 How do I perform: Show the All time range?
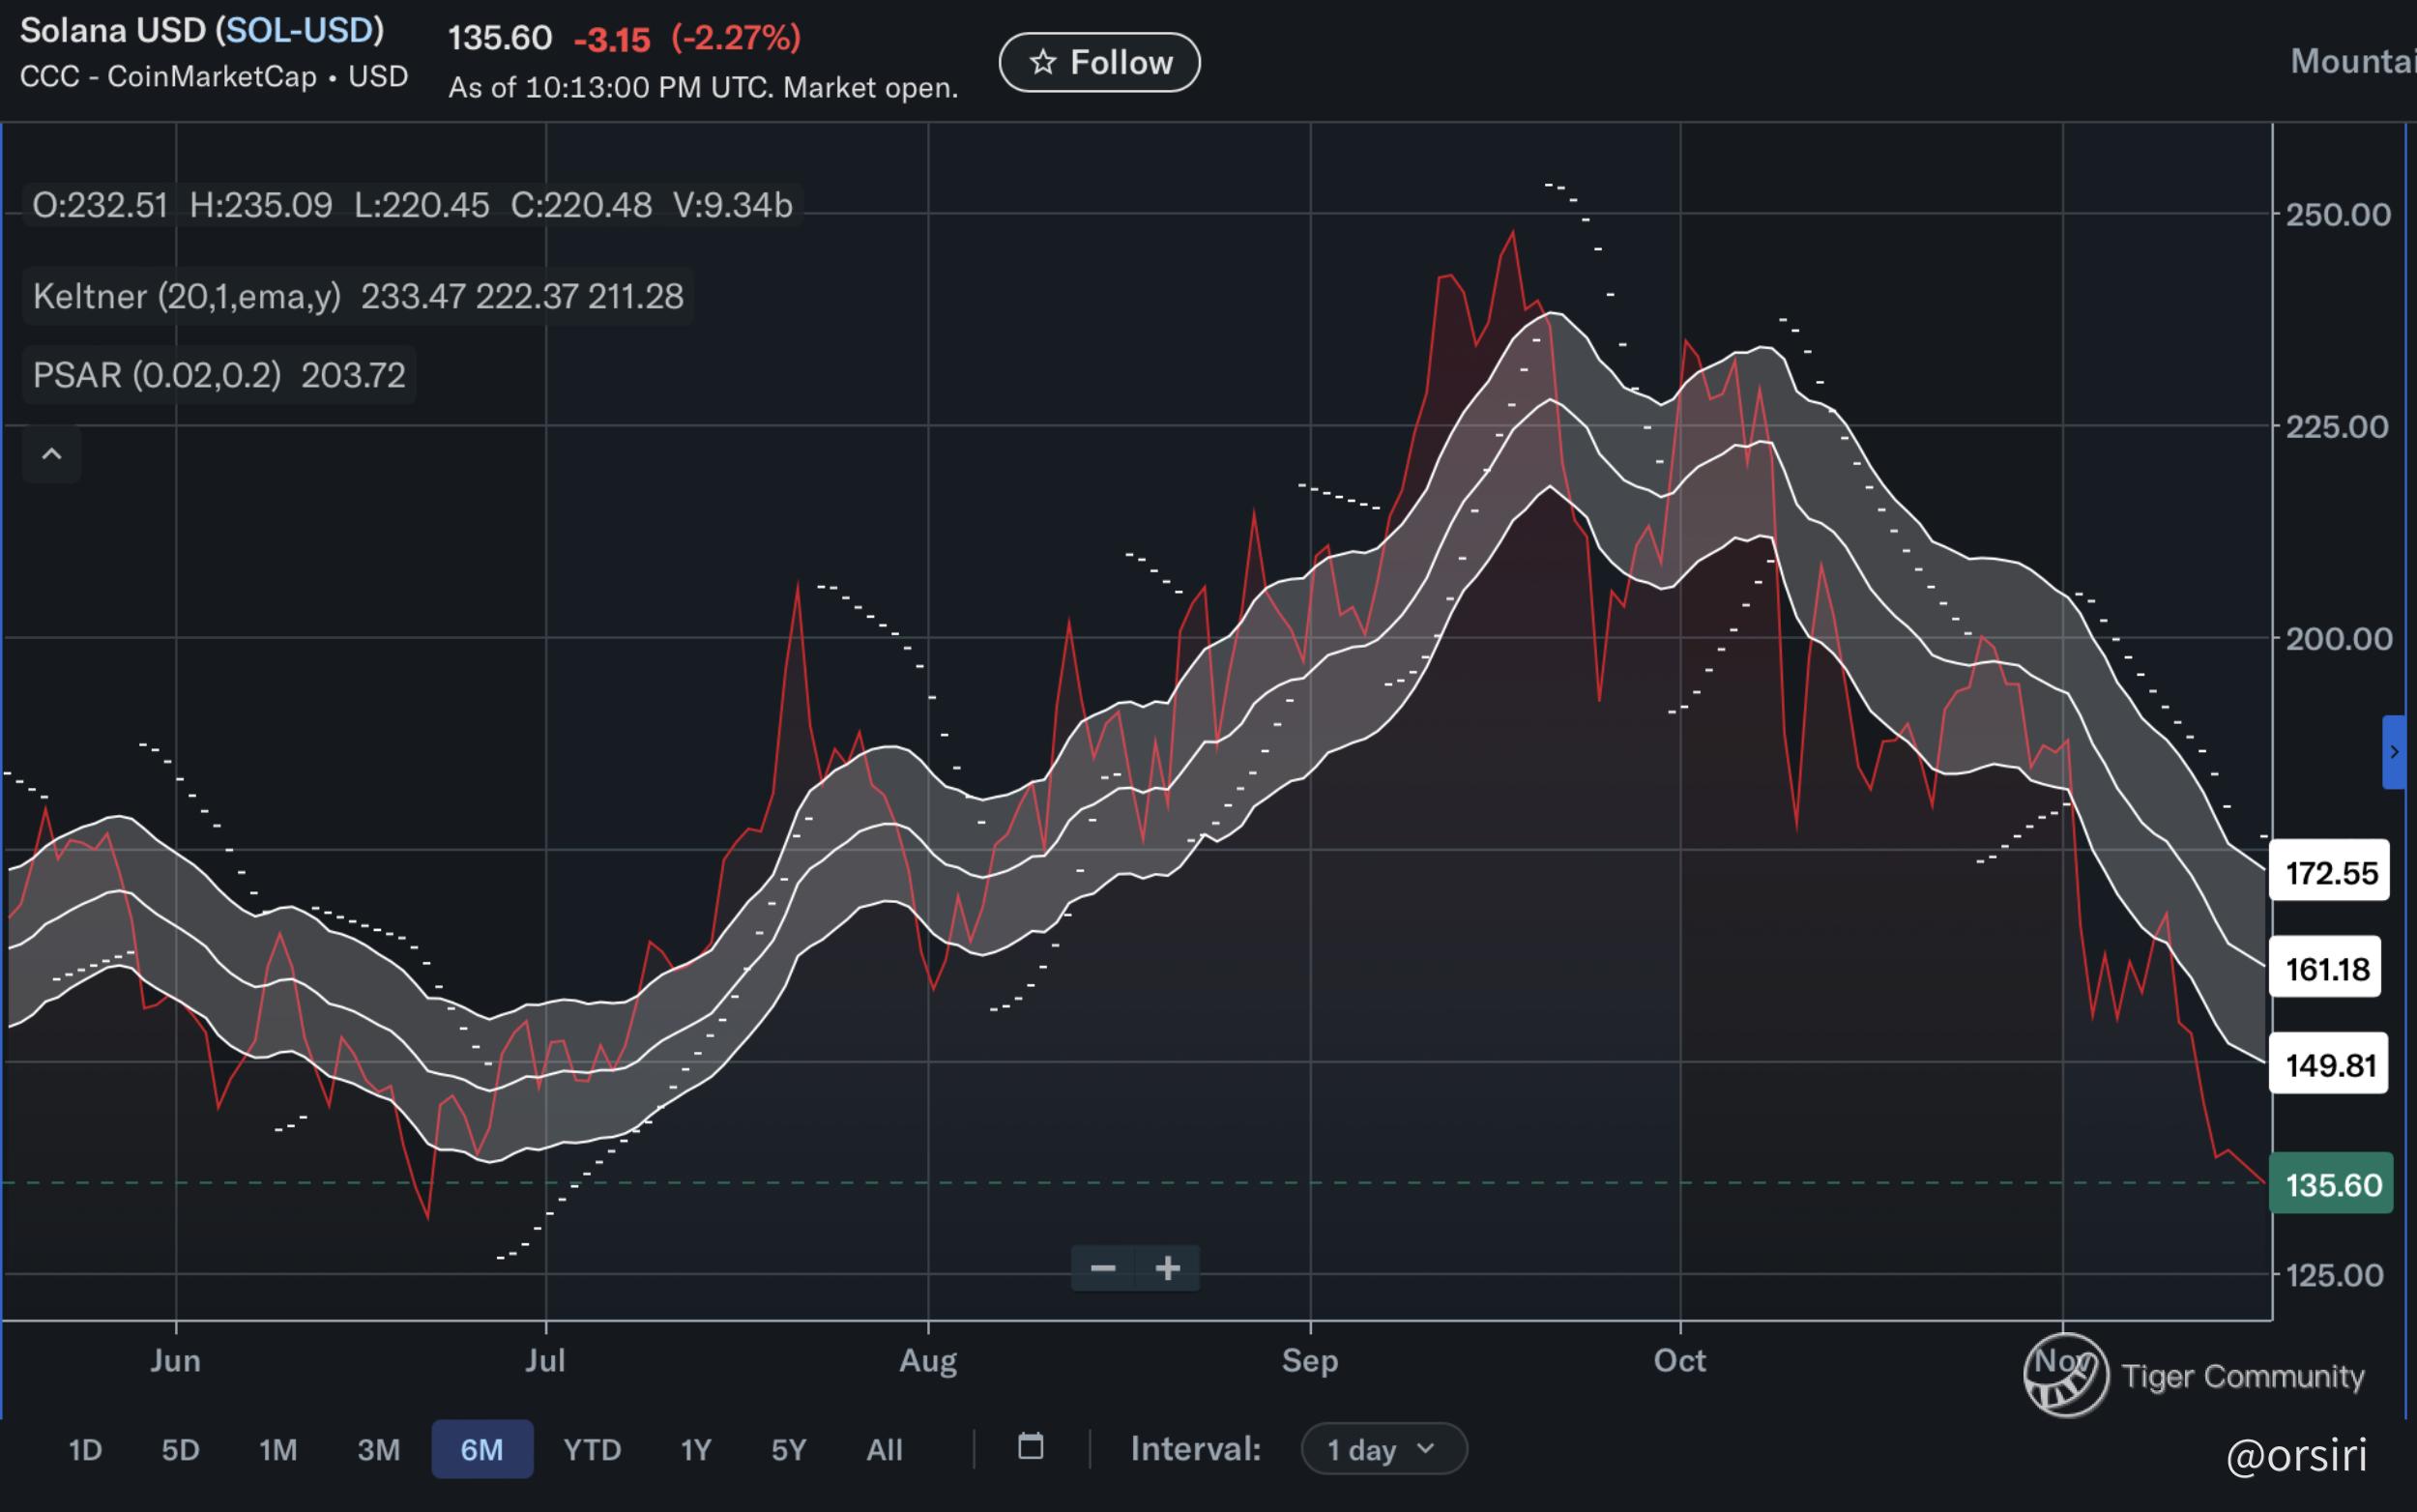point(884,1449)
